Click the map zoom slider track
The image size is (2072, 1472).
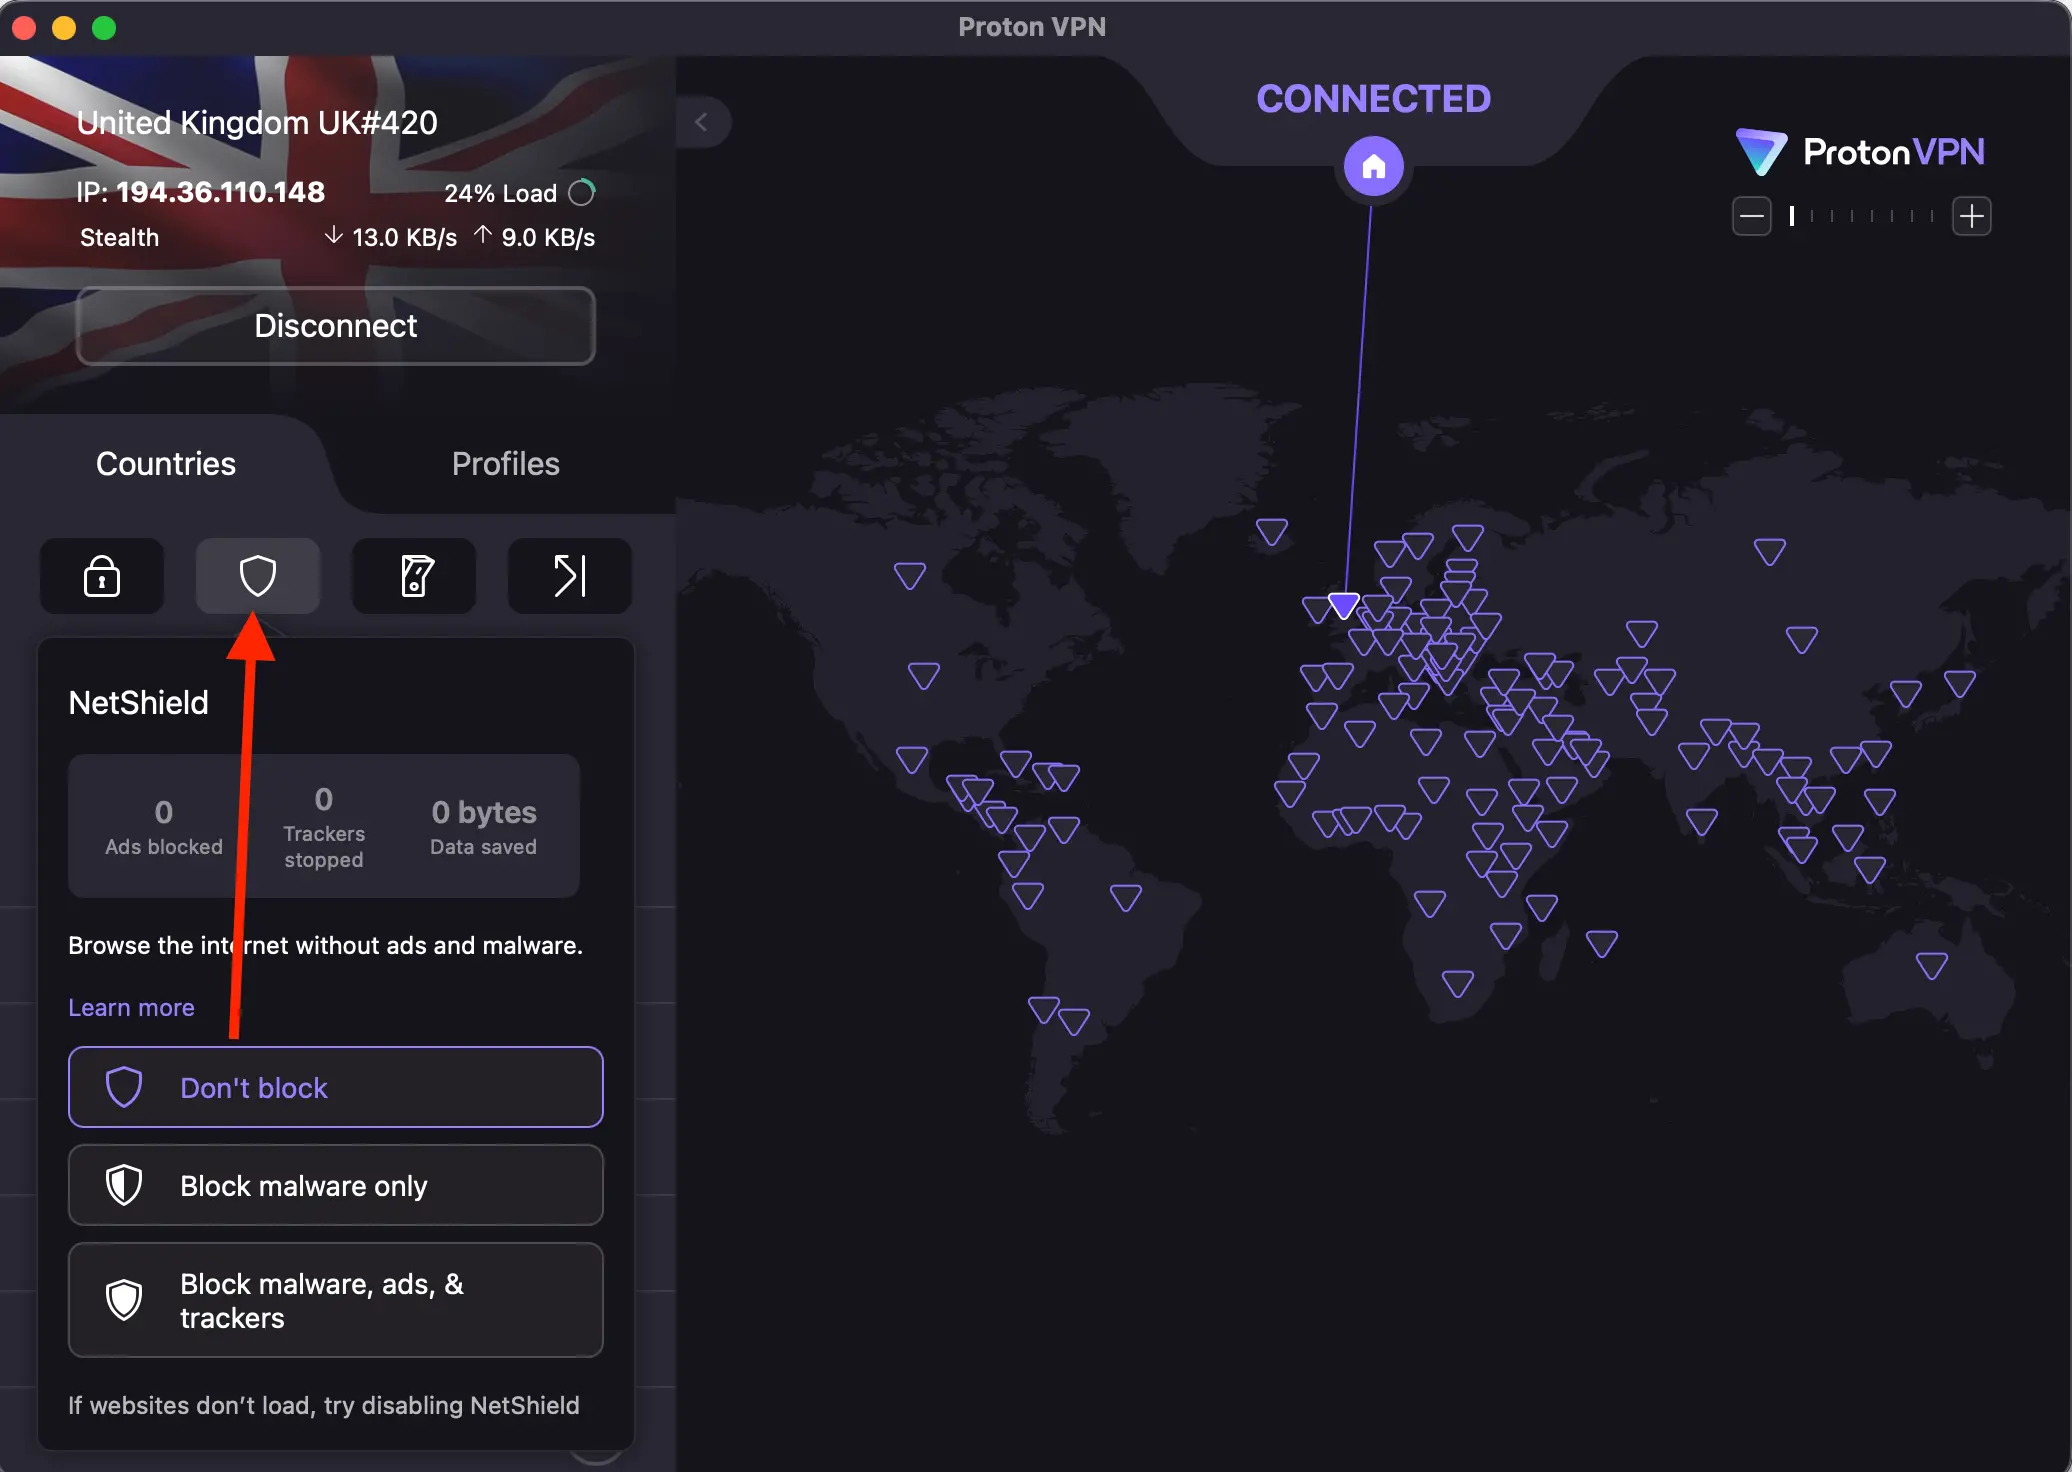(1862, 215)
